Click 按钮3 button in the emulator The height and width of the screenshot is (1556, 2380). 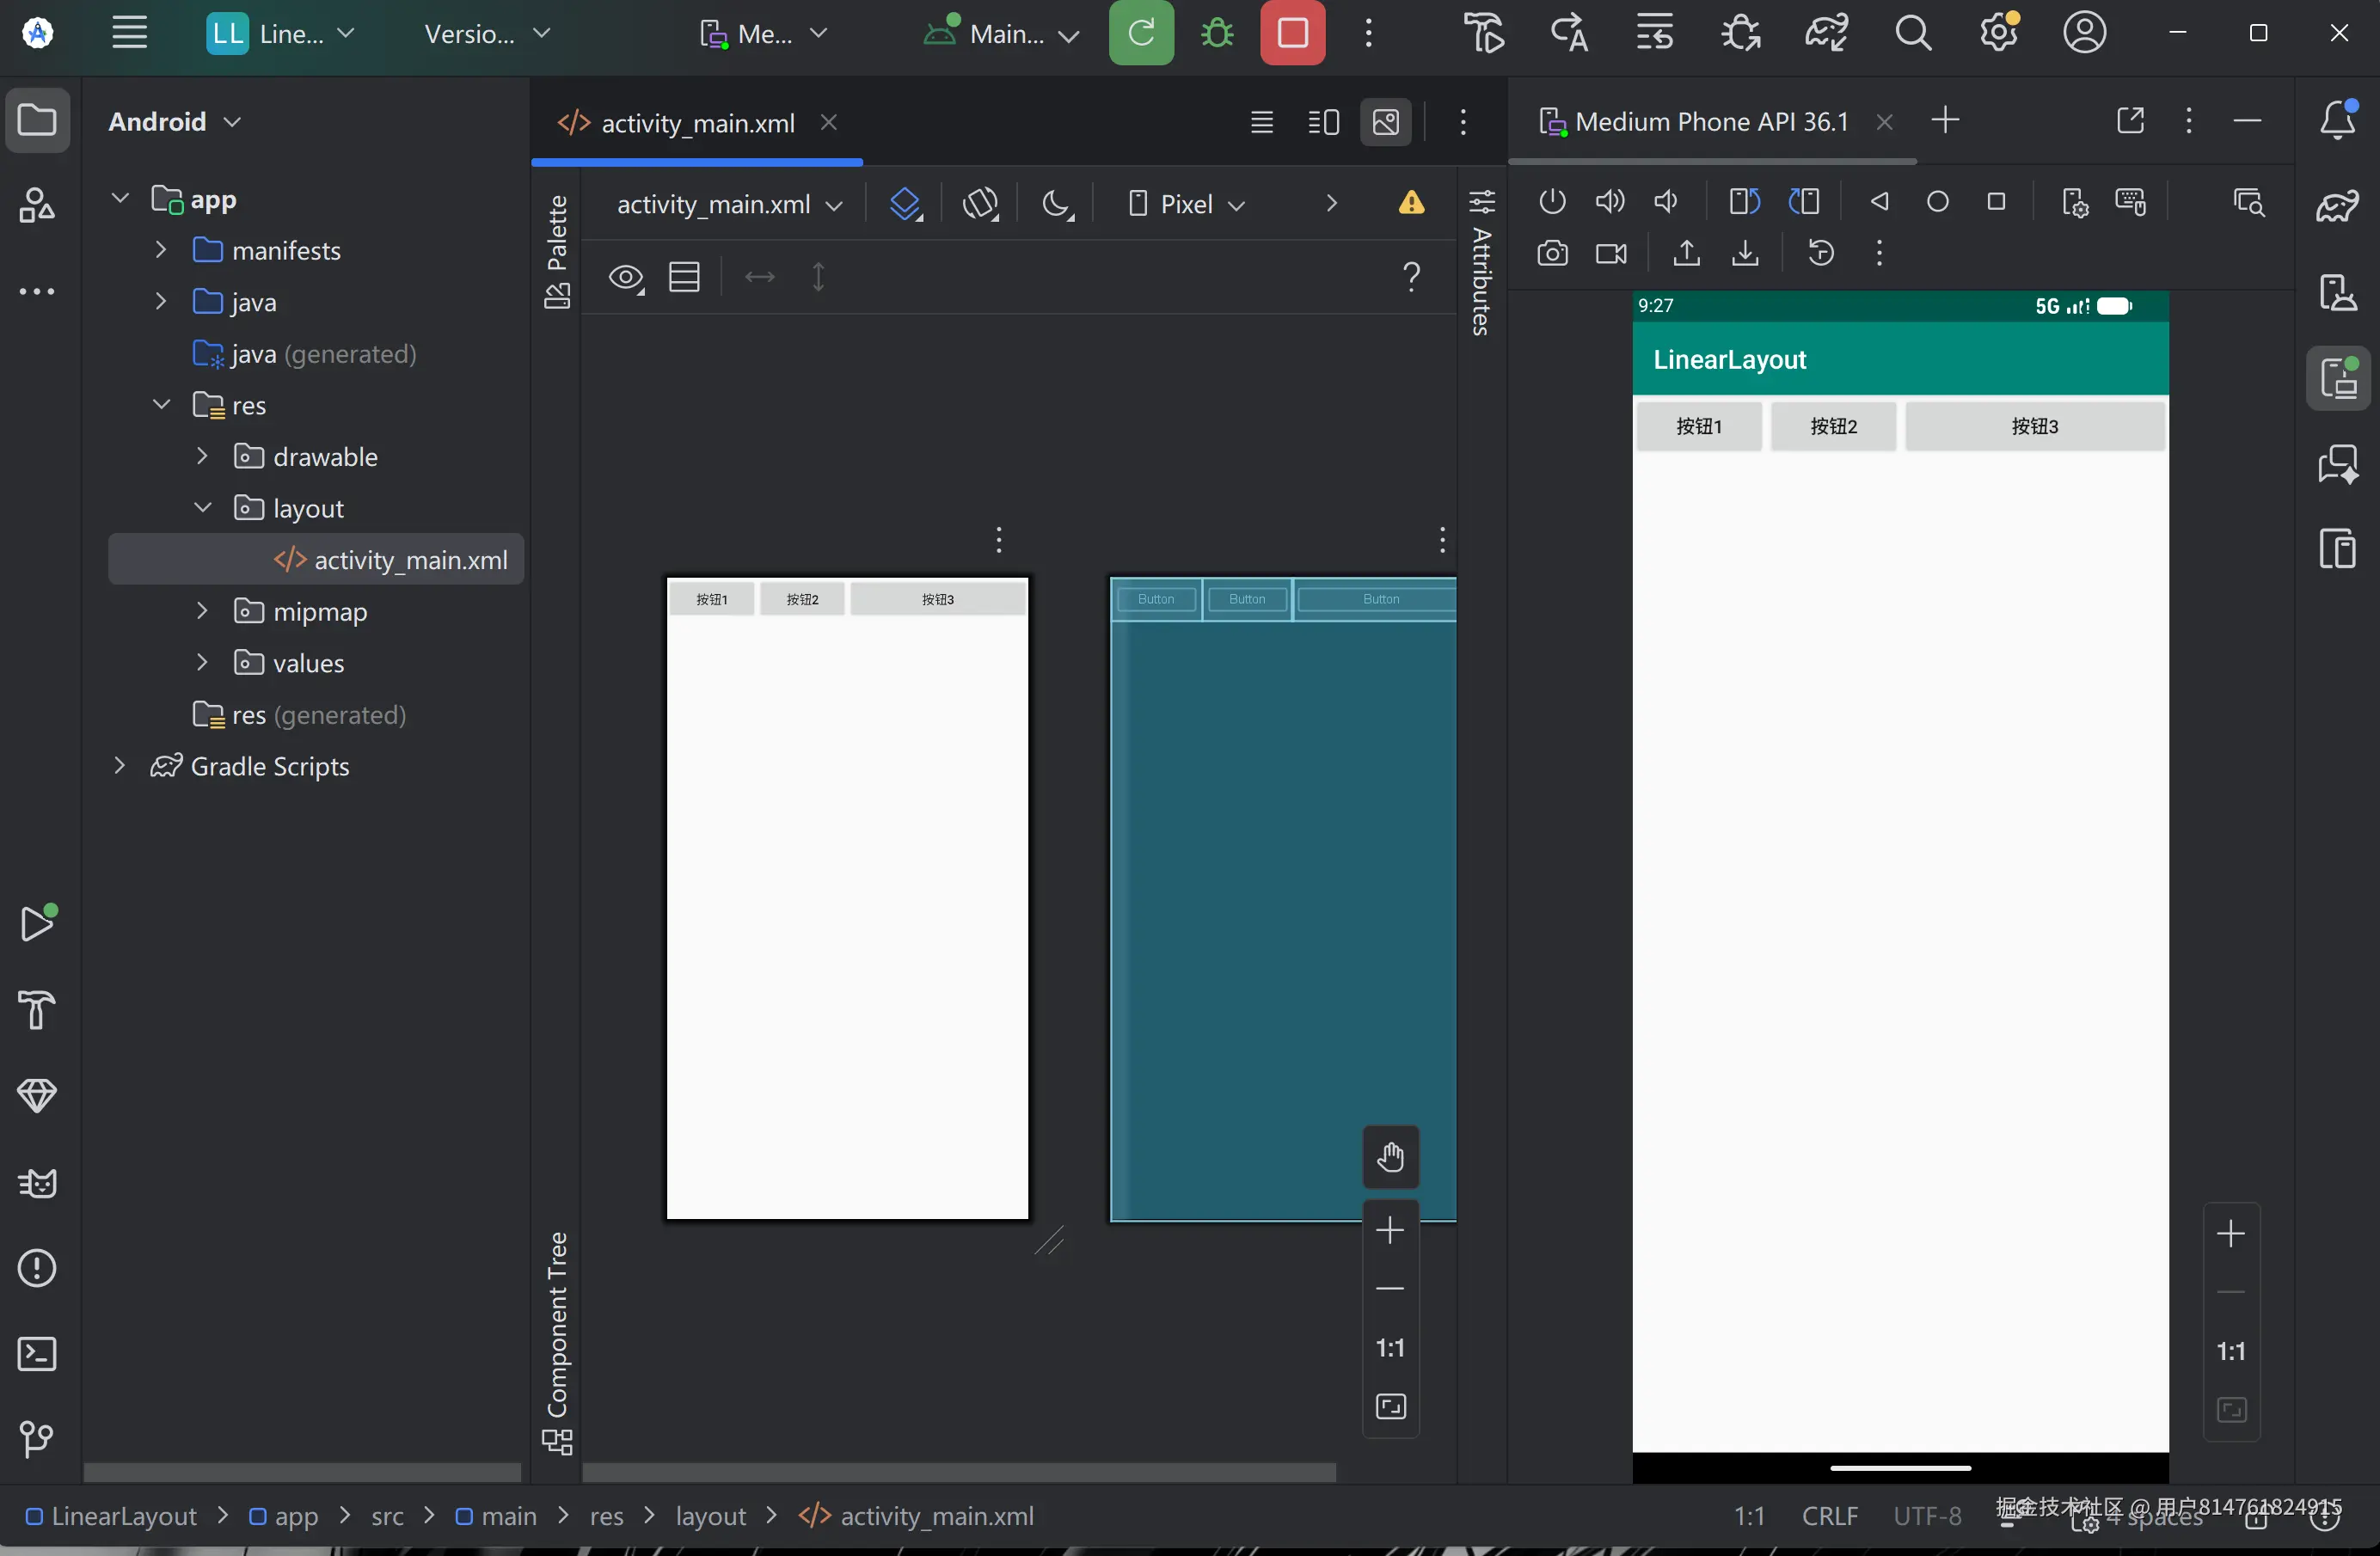pos(2034,427)
